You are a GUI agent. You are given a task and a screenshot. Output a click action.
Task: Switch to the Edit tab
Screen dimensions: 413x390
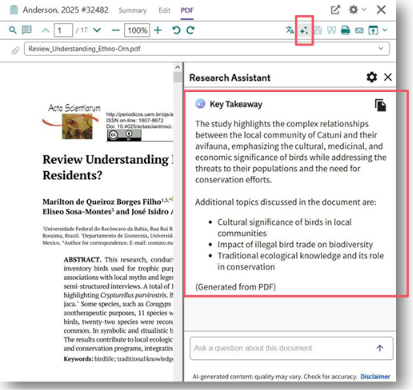pos(164,10)
